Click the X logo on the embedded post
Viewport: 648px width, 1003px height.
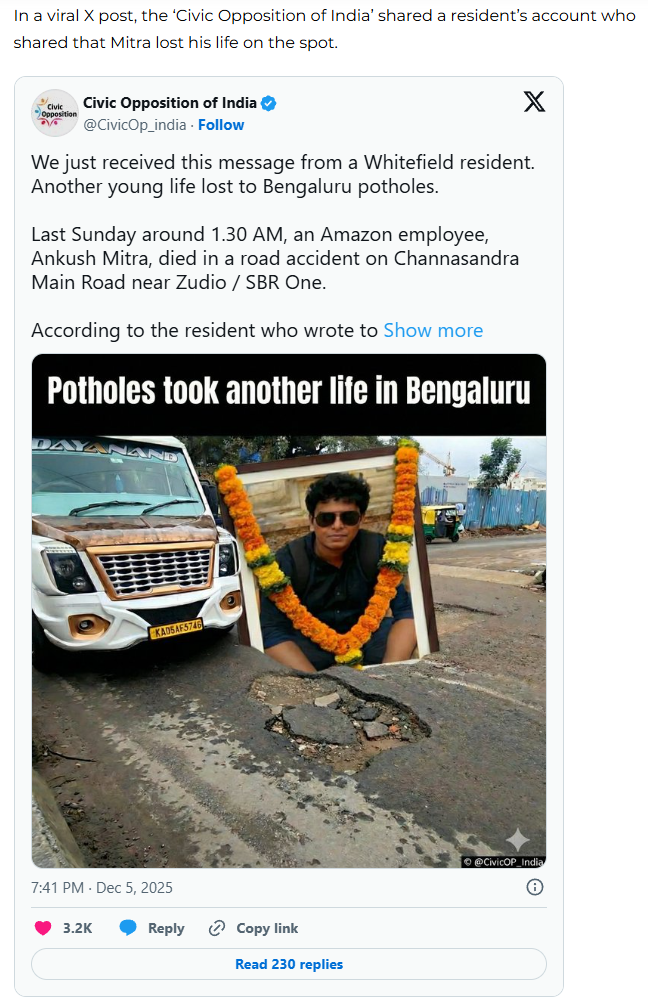534,101
